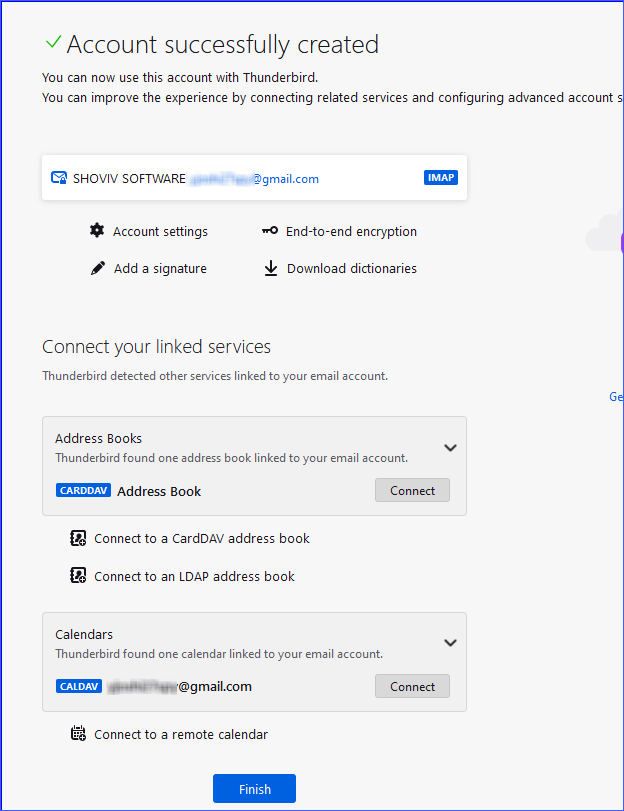The image size is (624, 811).
Task: Connect the CalDAV gmail calendar
Action: click(412, 686)
